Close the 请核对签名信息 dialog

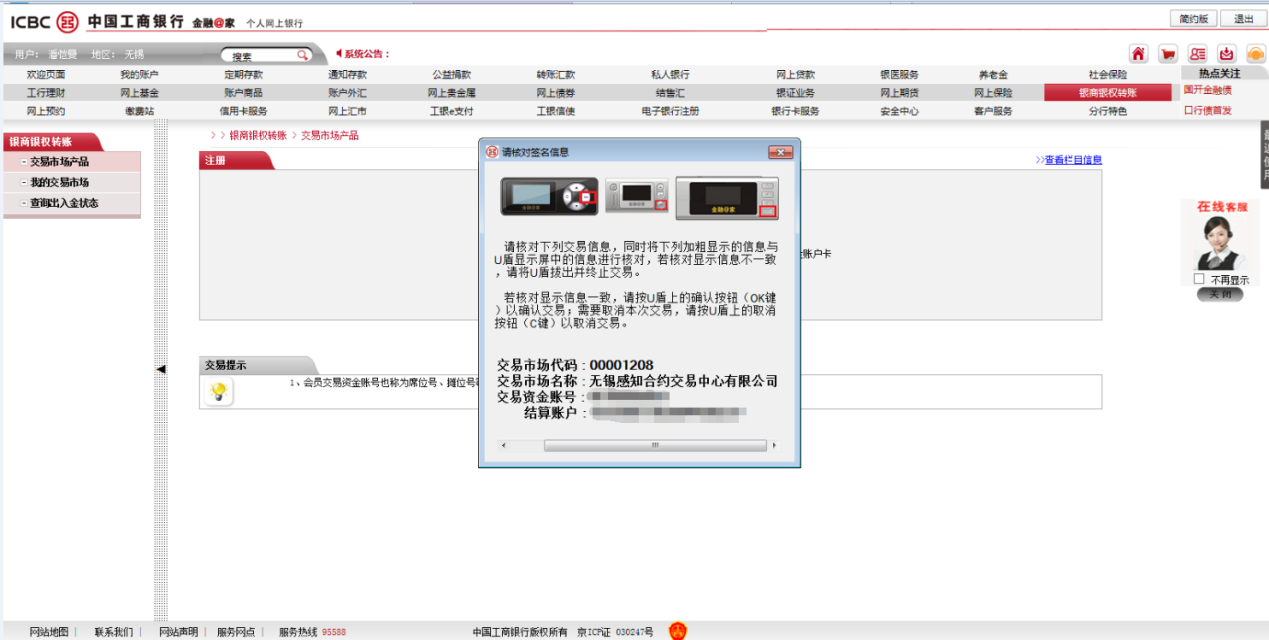click(781, 152)
